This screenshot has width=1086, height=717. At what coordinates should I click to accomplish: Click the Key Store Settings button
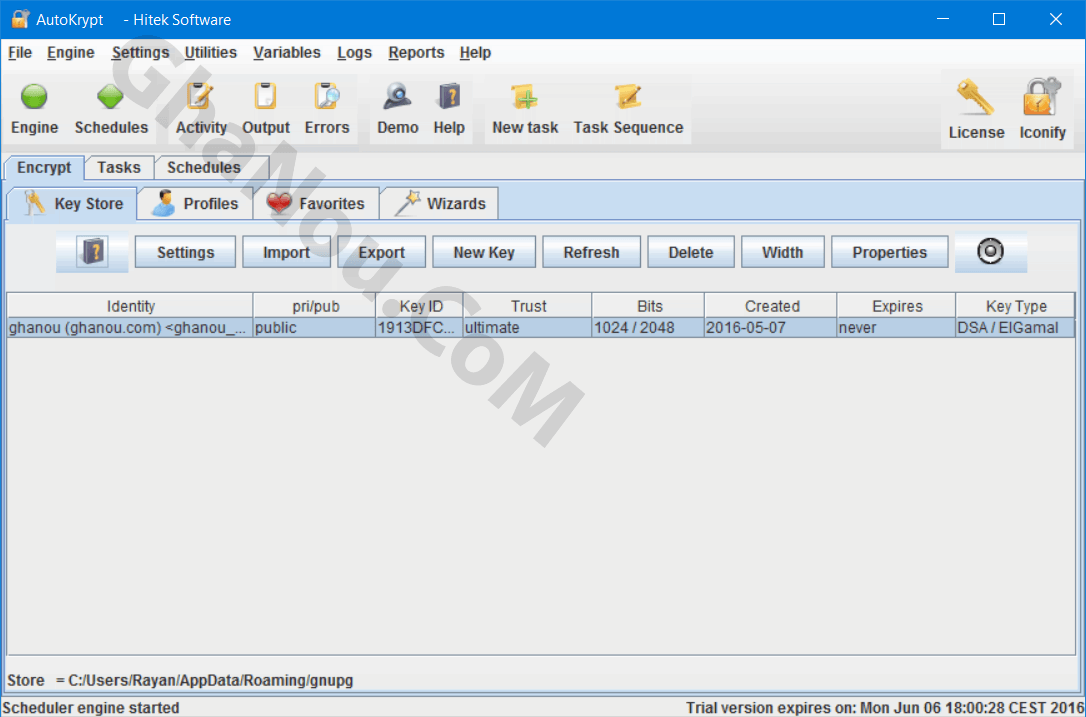pyautogui.click(x=186, y=252)
